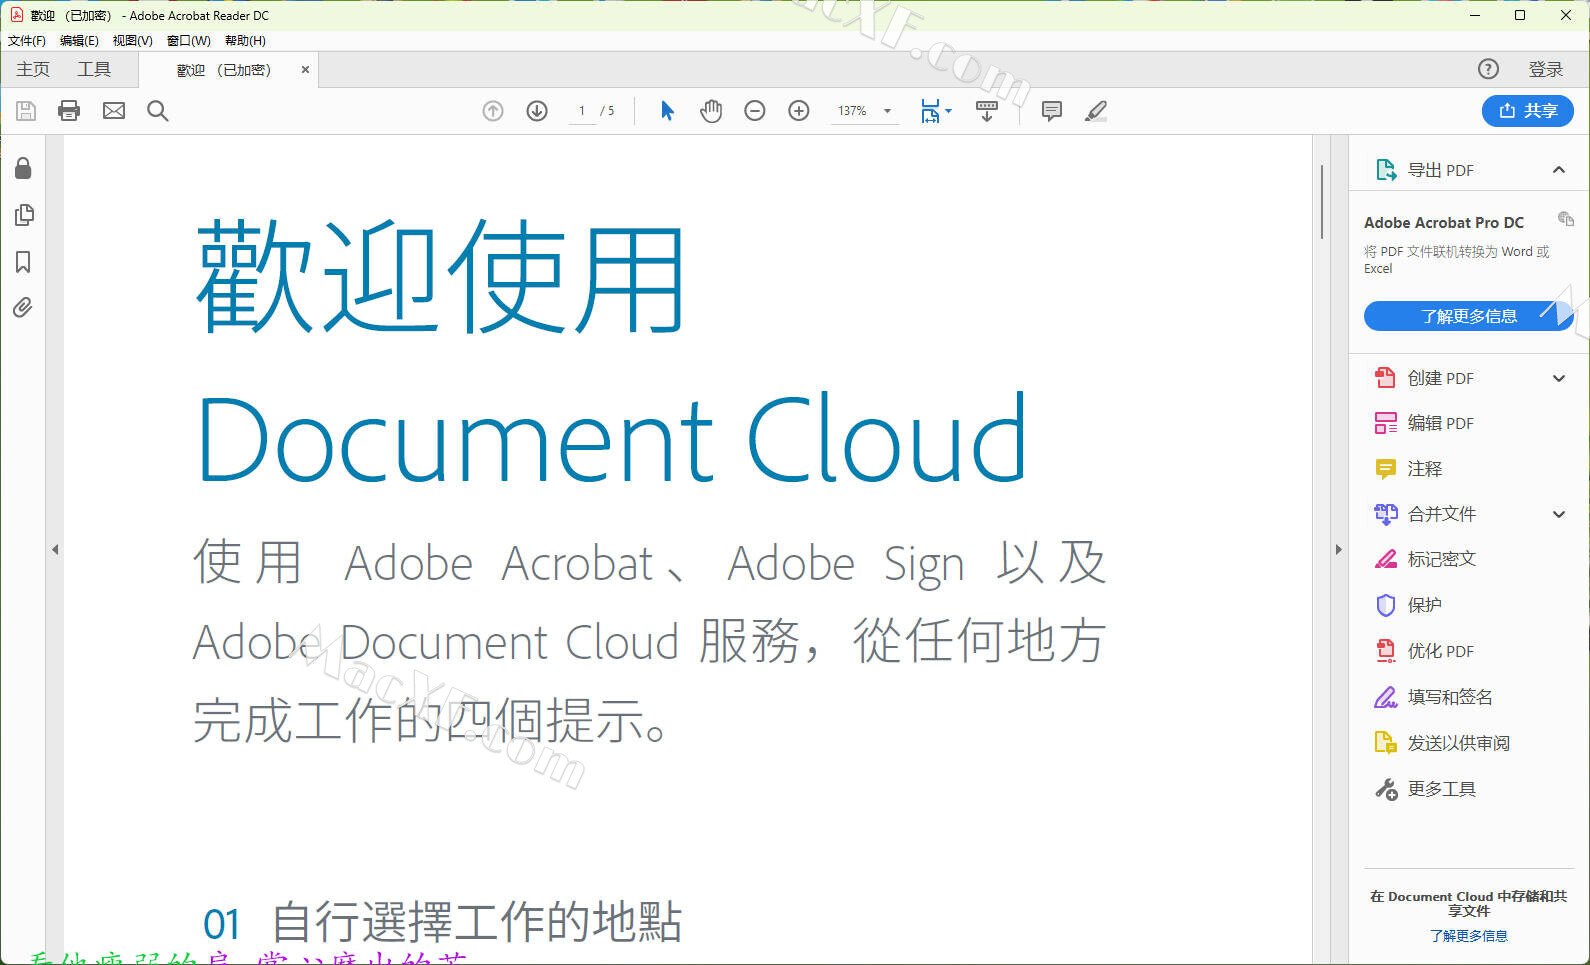
Task: Click the Read mode keyboard-arrow icon
Action: pos(987,111)
